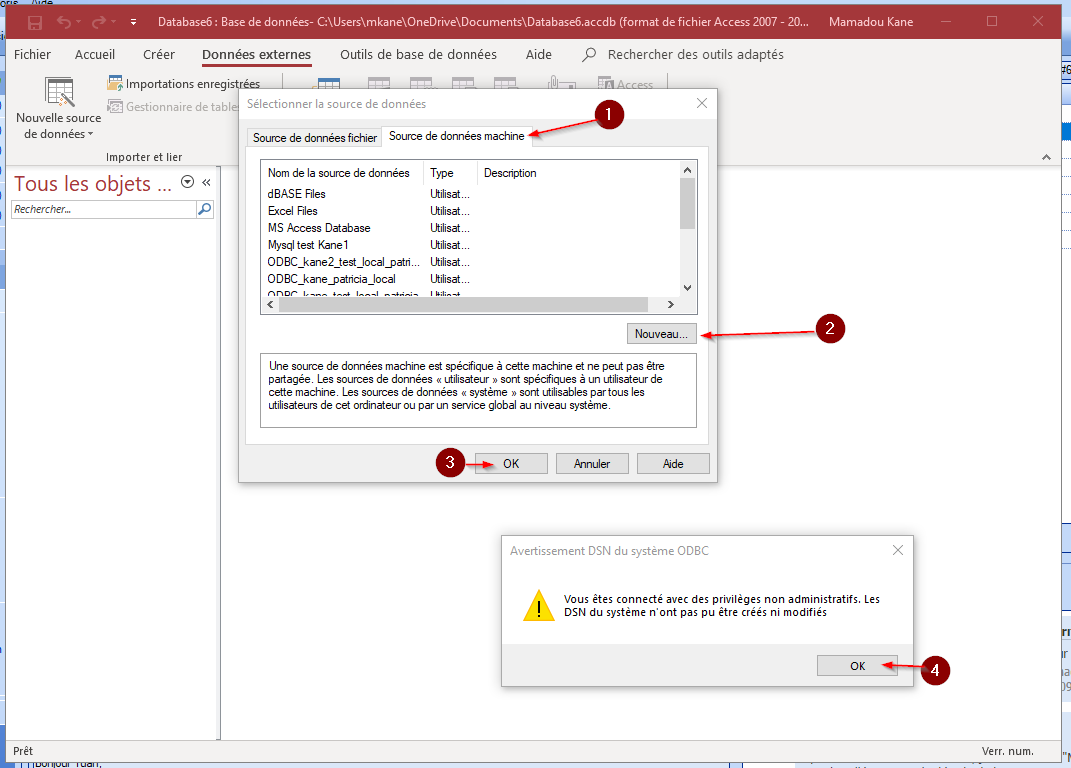Screen dimensions: 1071x768
Task: Click the Nouveau... button
Action: click(661, 333)
